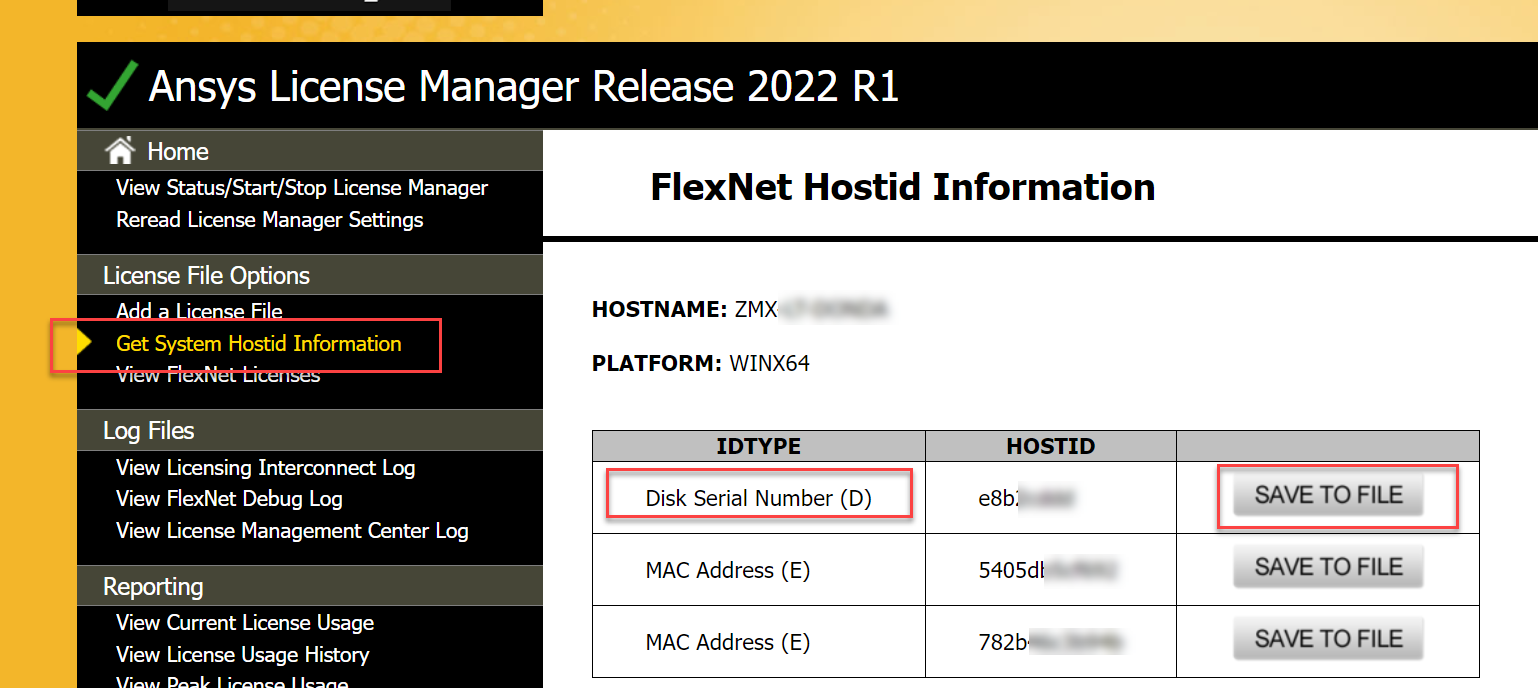This screenshot has height=688, width=1538.
Task: Select Reread License Manager Settings
Action: 270,220
